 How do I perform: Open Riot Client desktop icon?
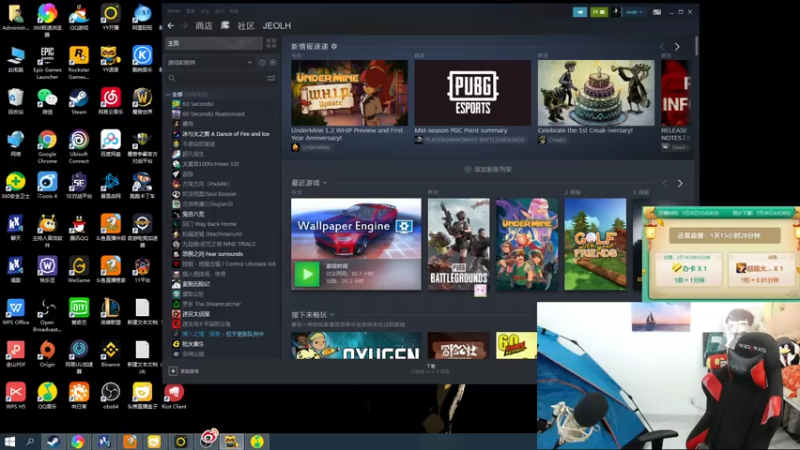(x=173, y=396)
